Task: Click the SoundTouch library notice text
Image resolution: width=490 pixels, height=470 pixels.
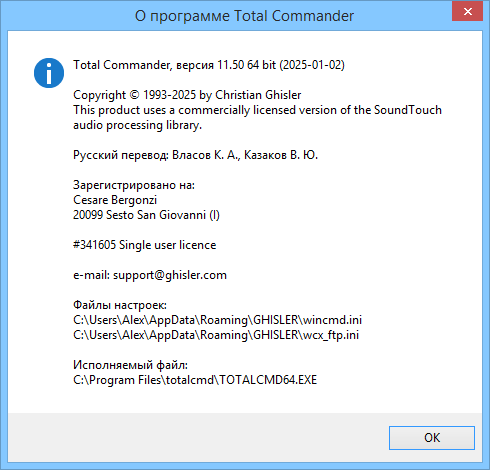Action: pyautogui.click(x=257, y=110)
